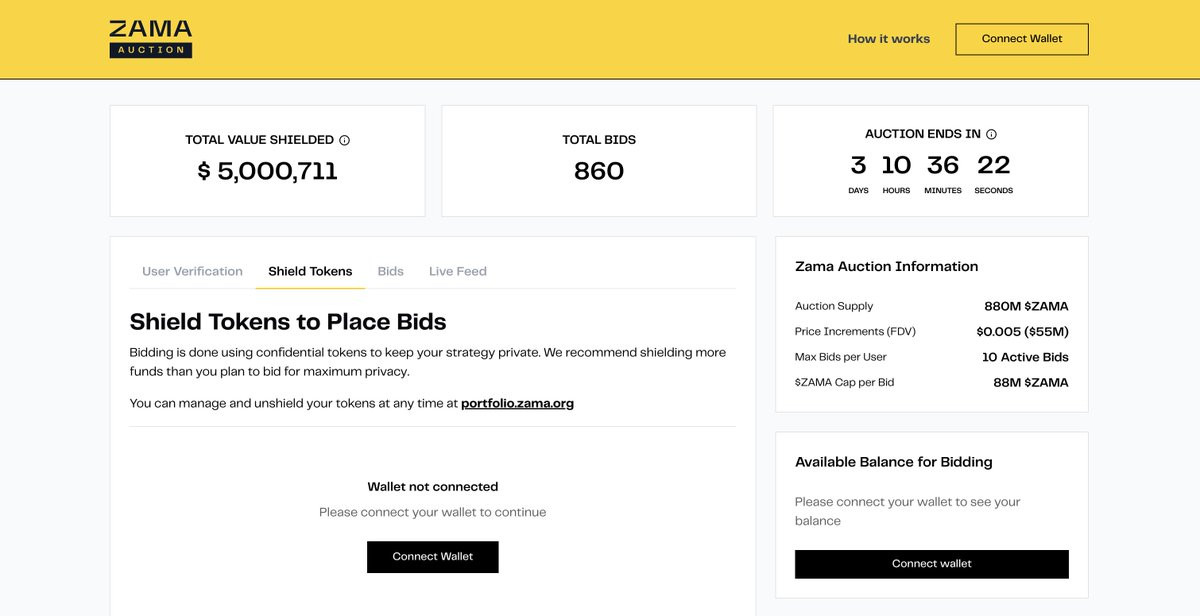The image size is (1200, 616).
Task: Open the Bids tab
Action: point(391,271)
